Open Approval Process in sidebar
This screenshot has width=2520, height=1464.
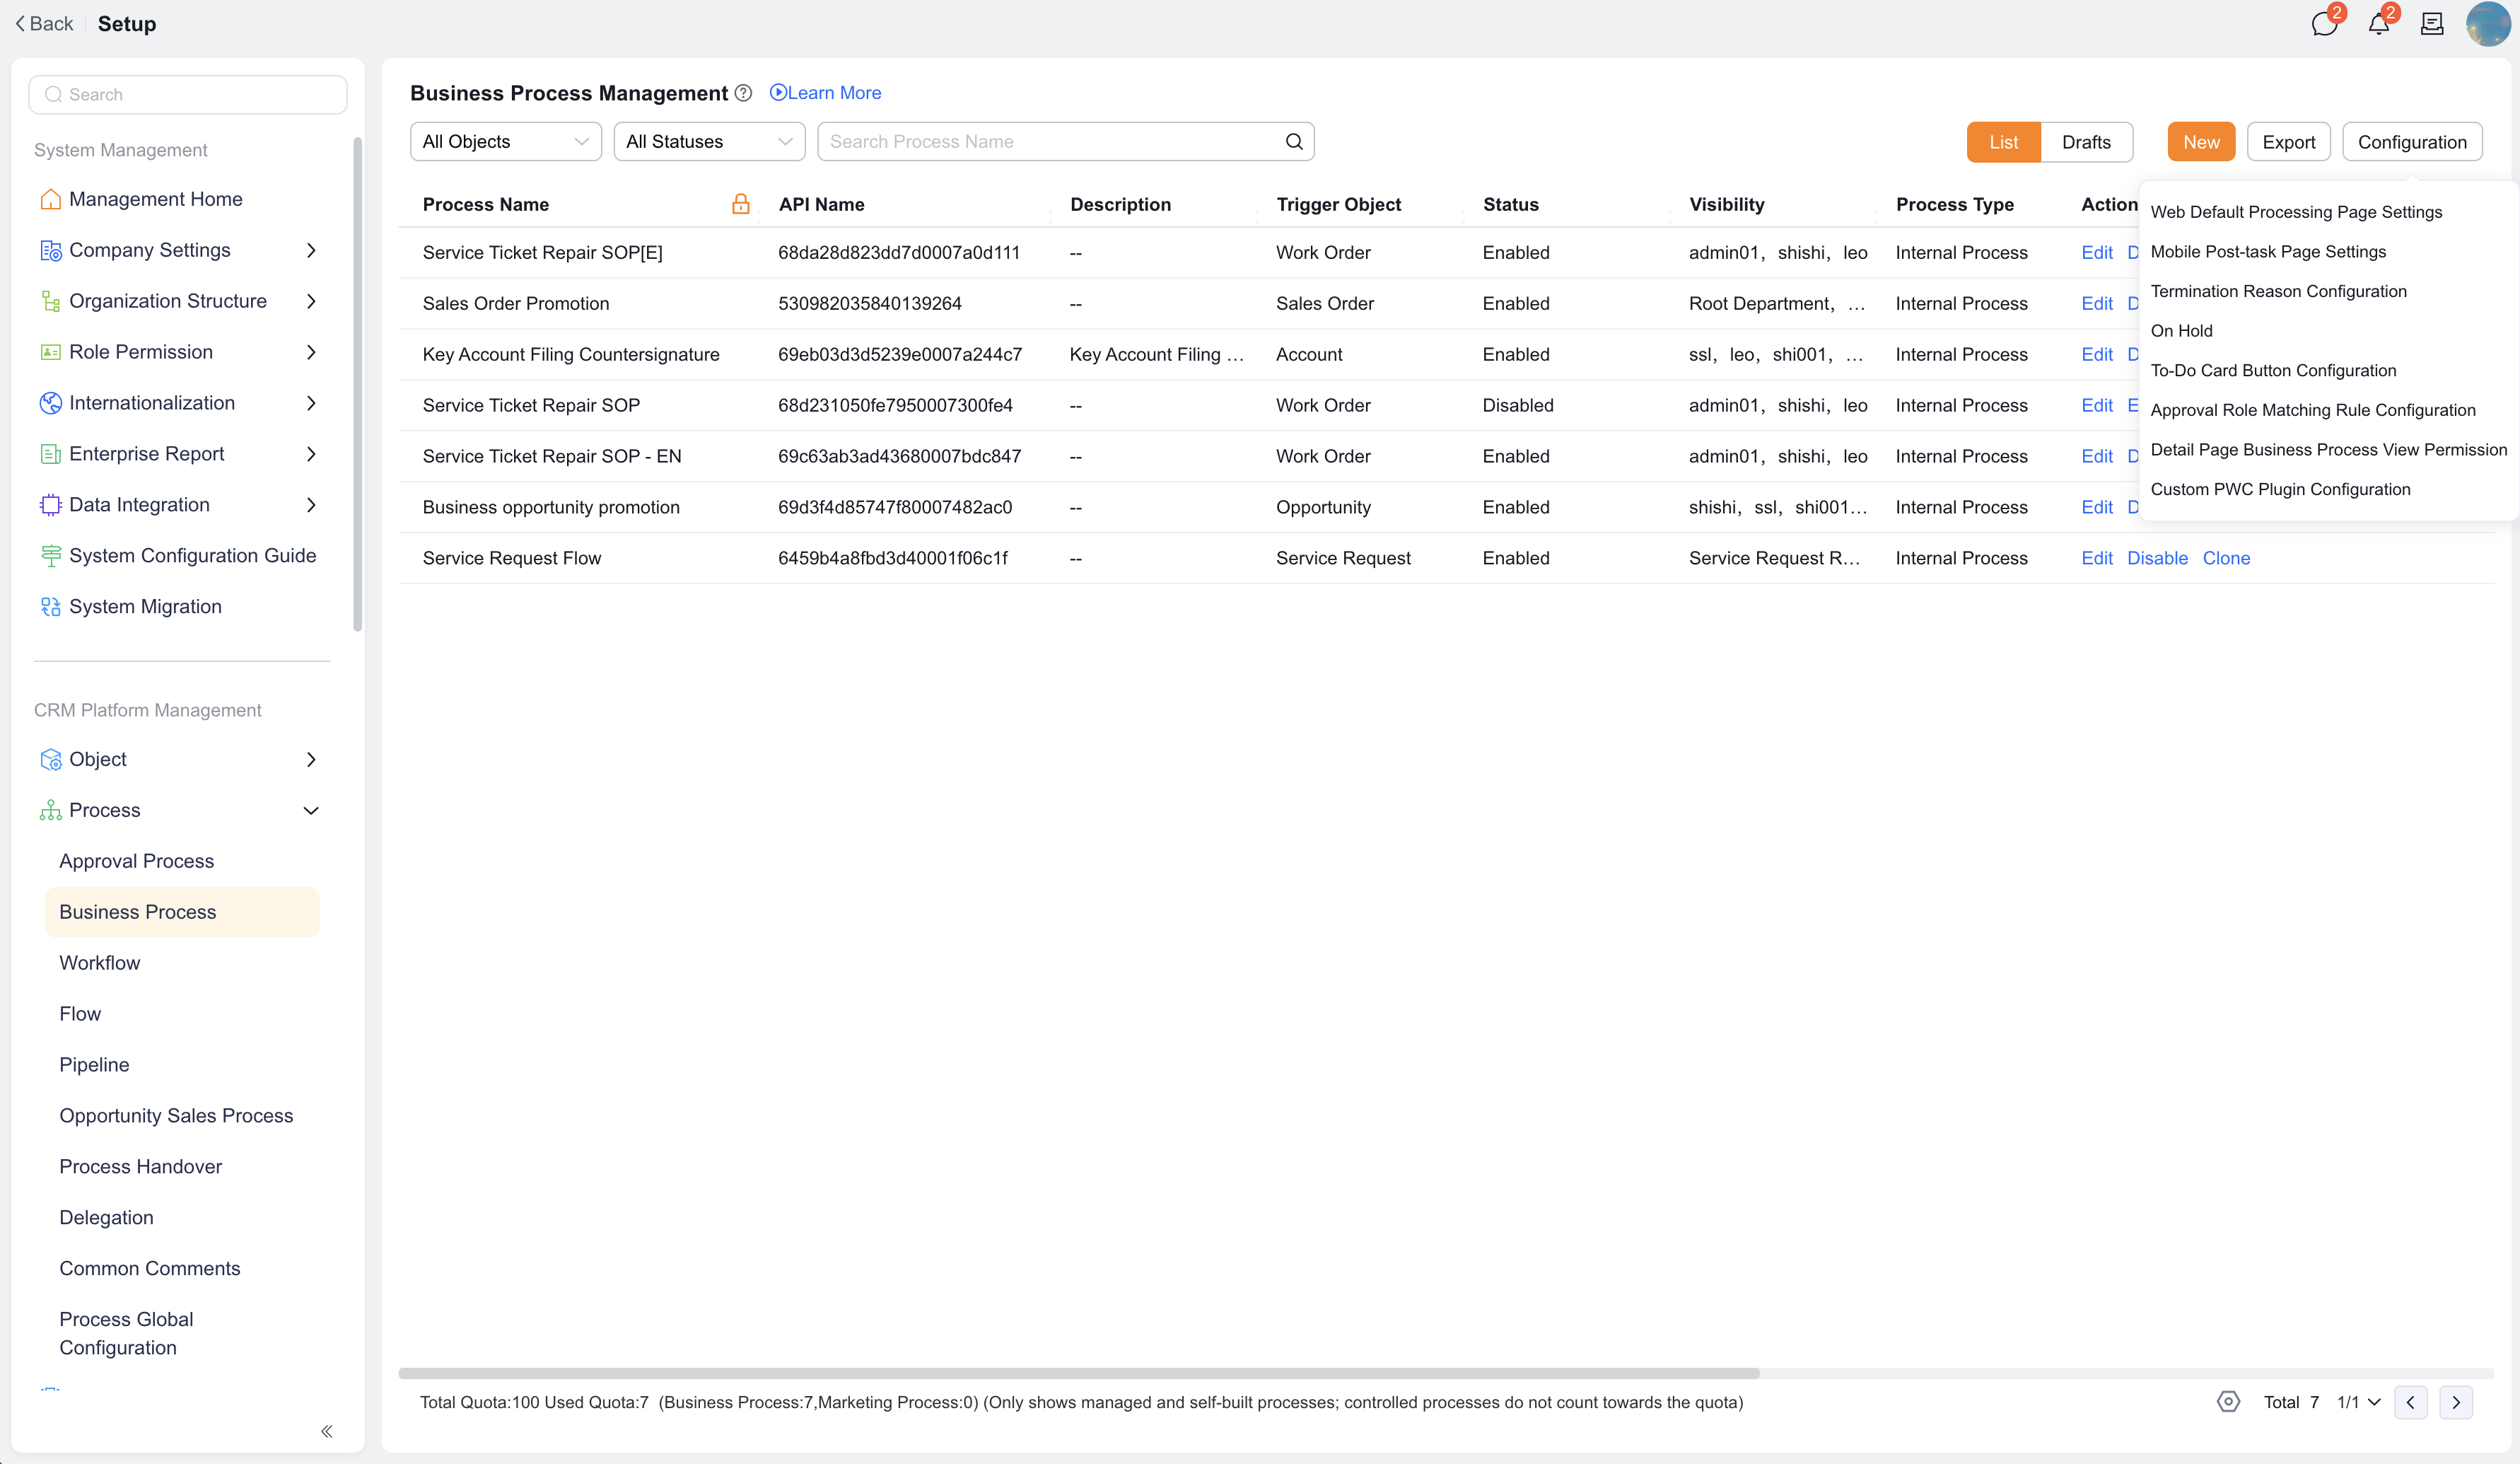[137, 861]
